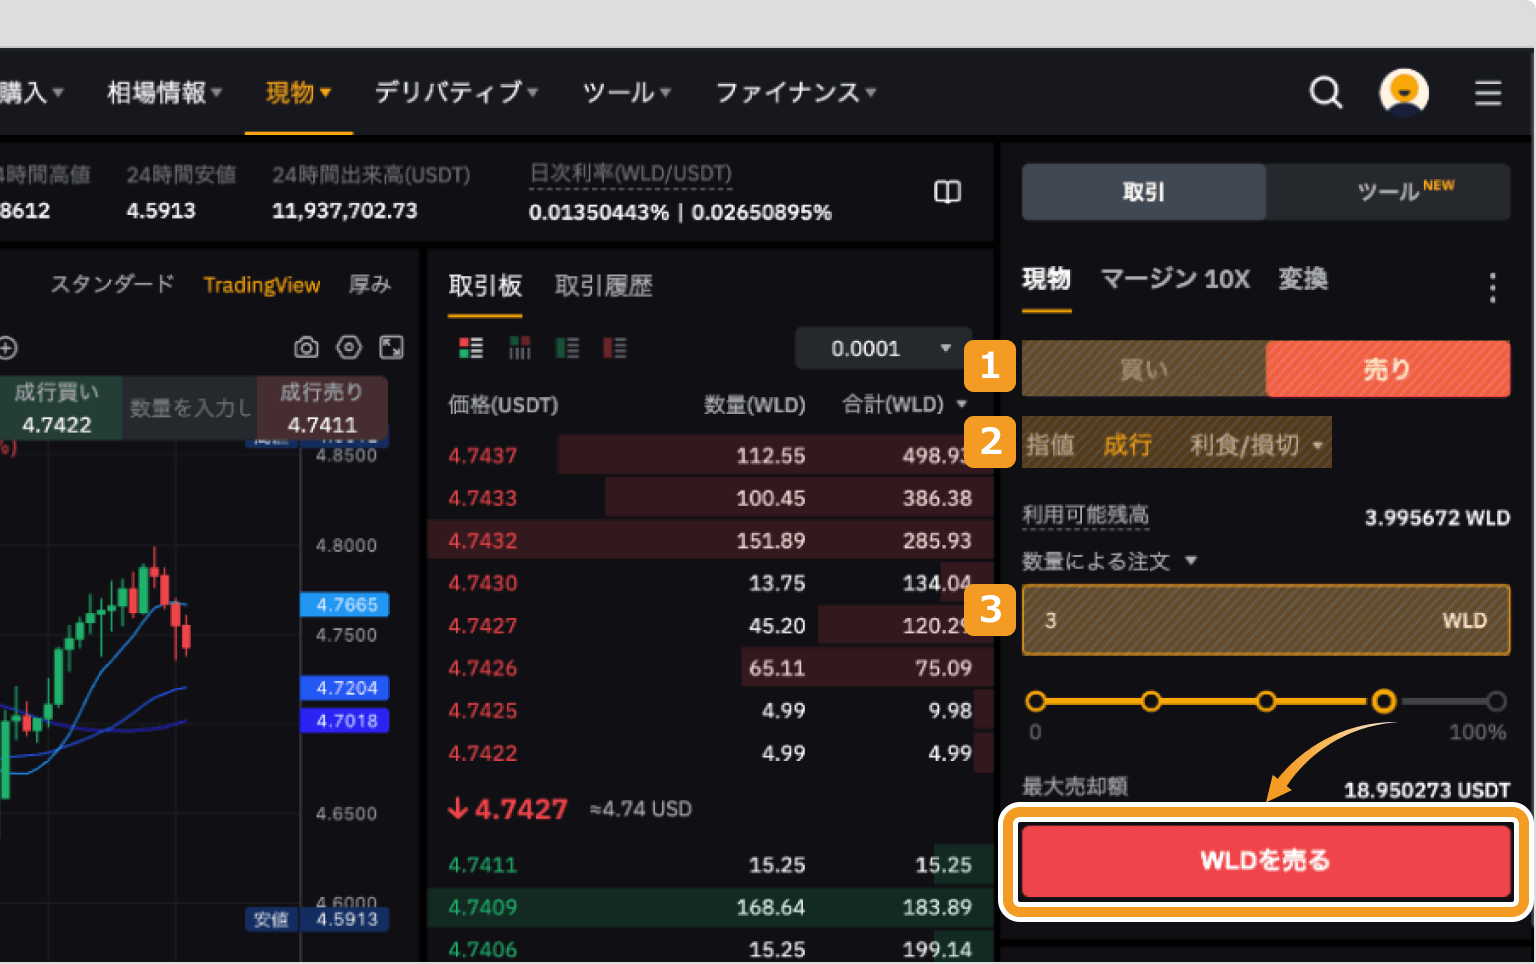This screenshot has height=964, width=1536.
Task: Choose 指値 limit order type
Action: click(1050, 445)
